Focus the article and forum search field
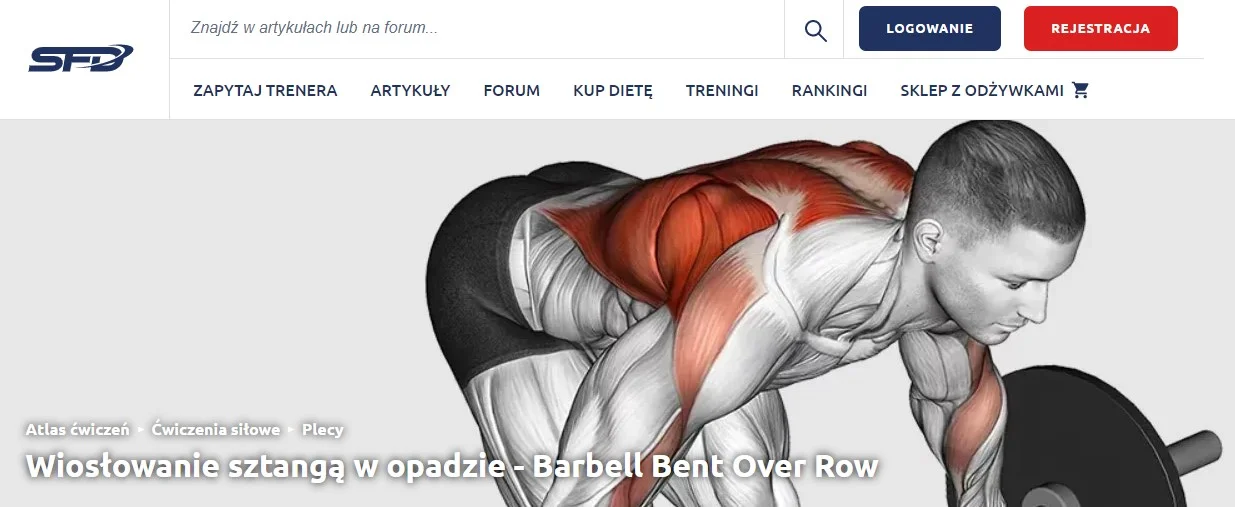Image resolution: width=1235 pixels, height=507 pixels. coord(477,29)
